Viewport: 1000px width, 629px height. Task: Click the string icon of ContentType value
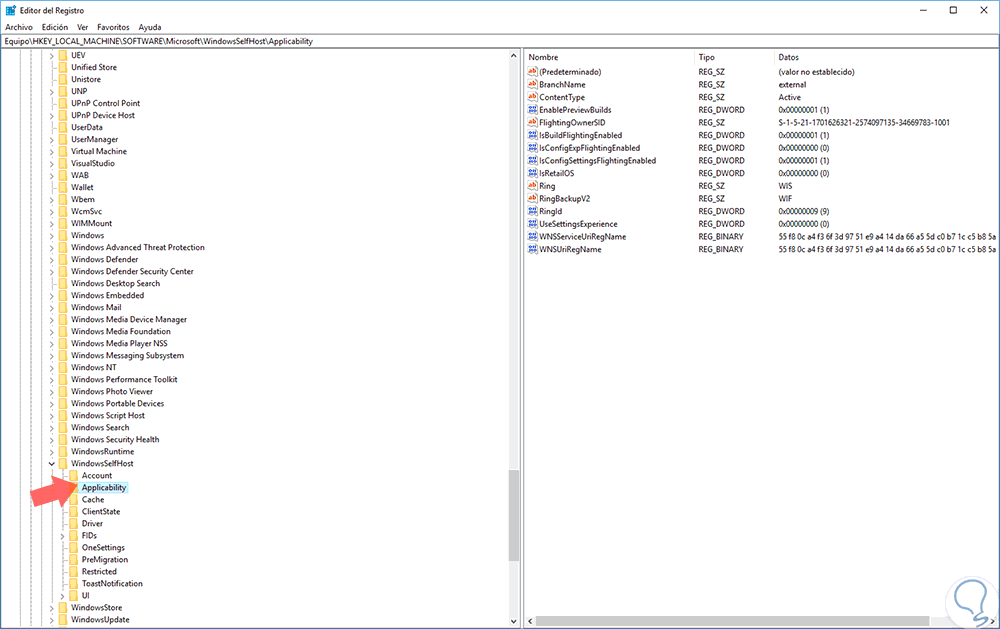533,97
